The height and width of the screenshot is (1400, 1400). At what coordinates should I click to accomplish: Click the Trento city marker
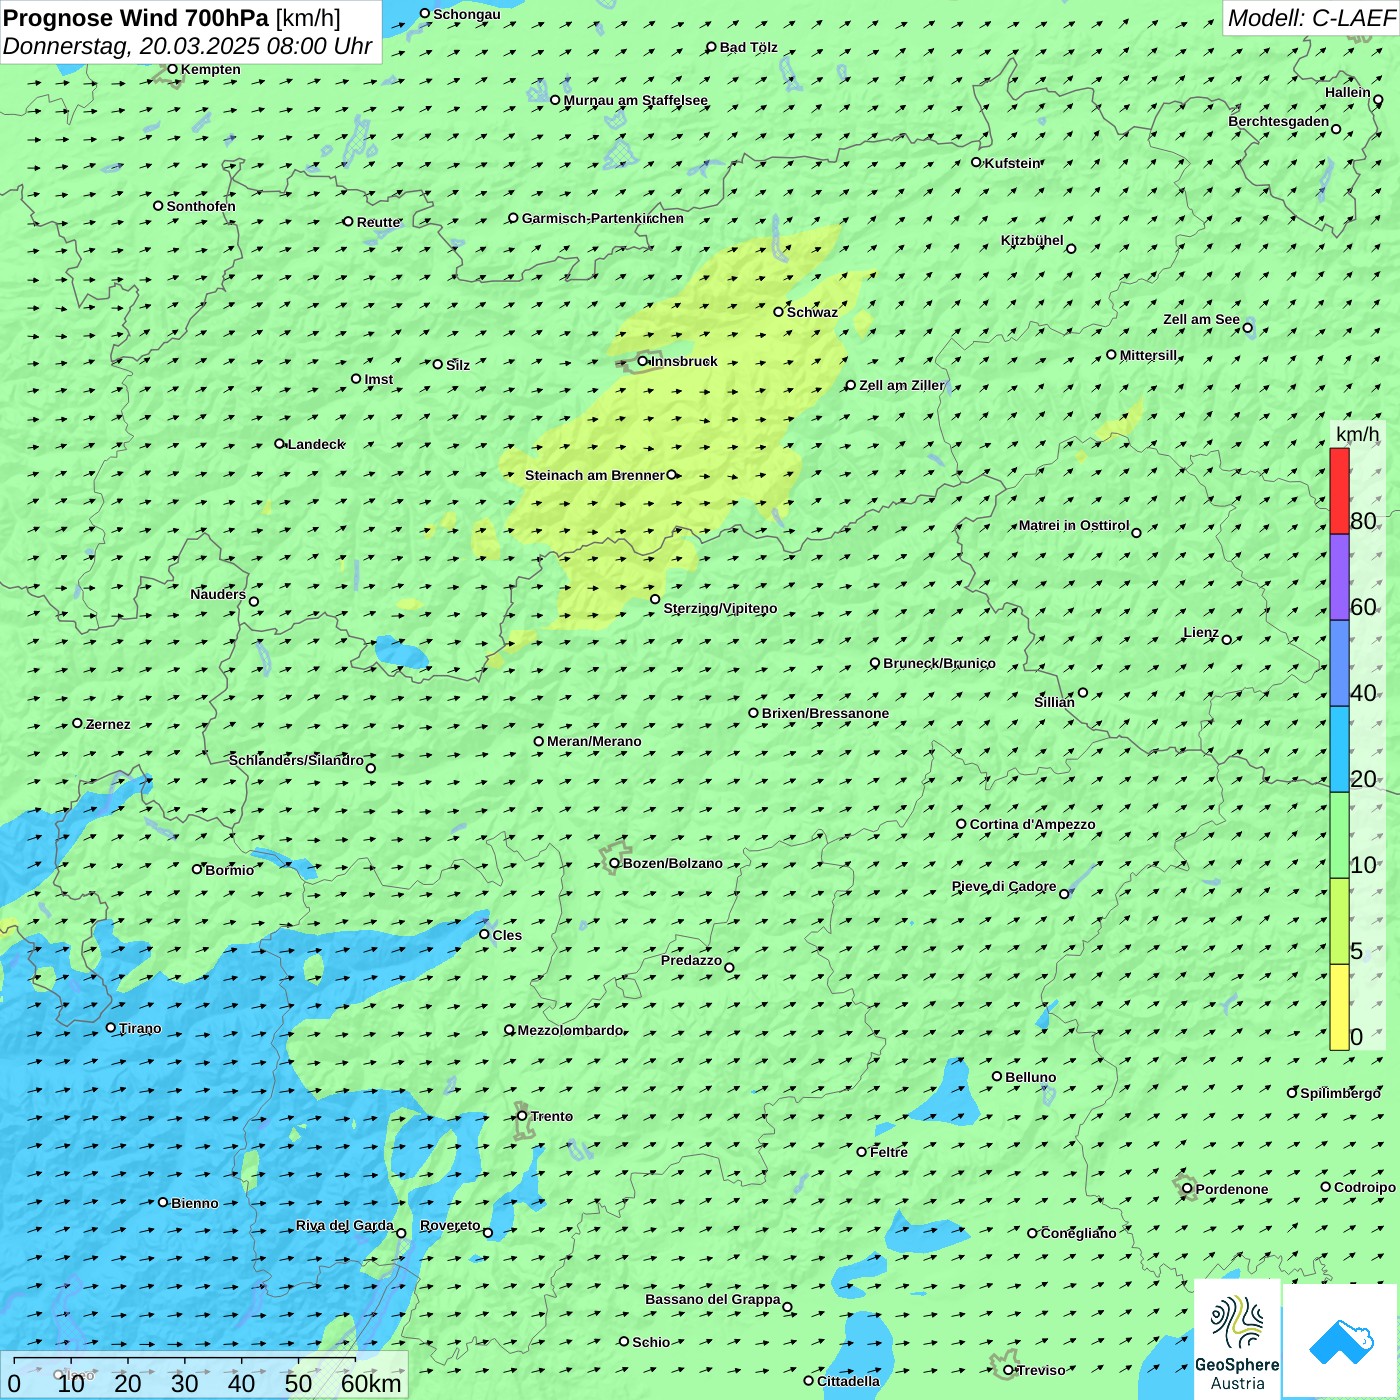click(x=522, y=1116)
